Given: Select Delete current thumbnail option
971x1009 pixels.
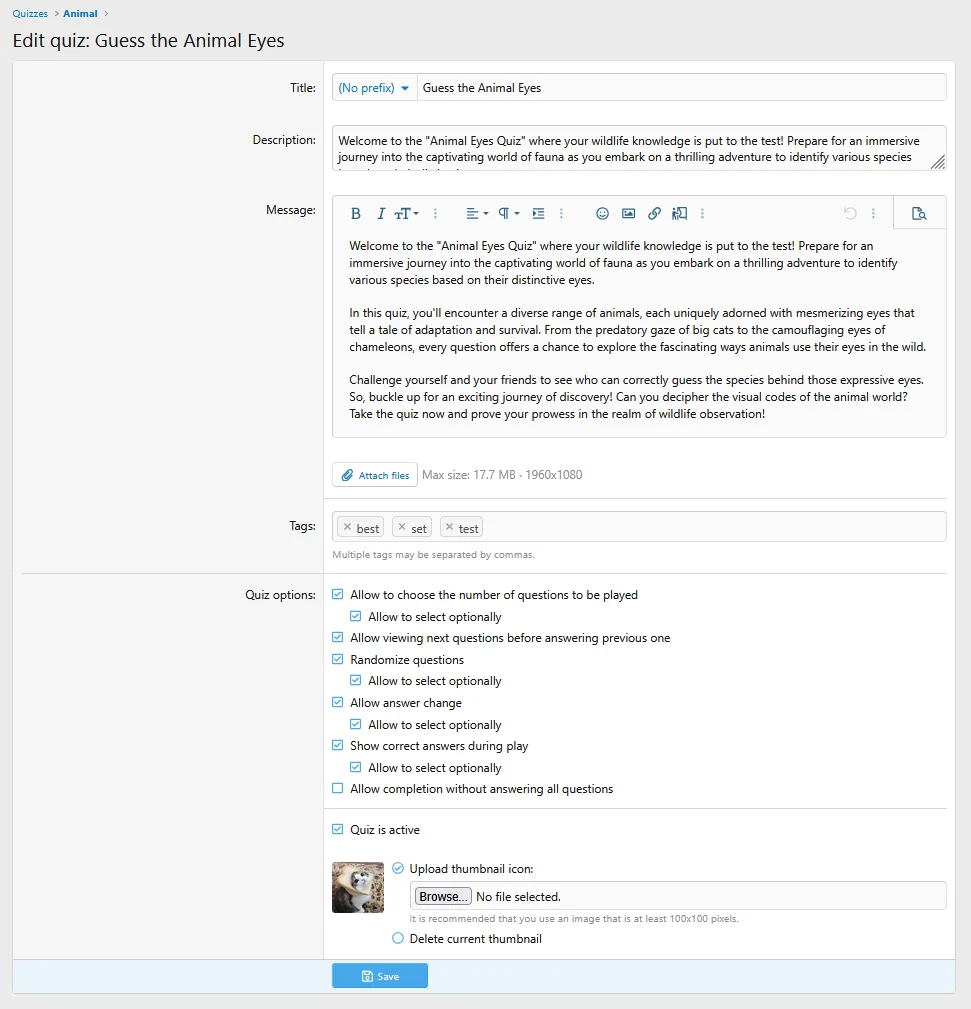Looking at the screenshot, I should click(398, 939).
